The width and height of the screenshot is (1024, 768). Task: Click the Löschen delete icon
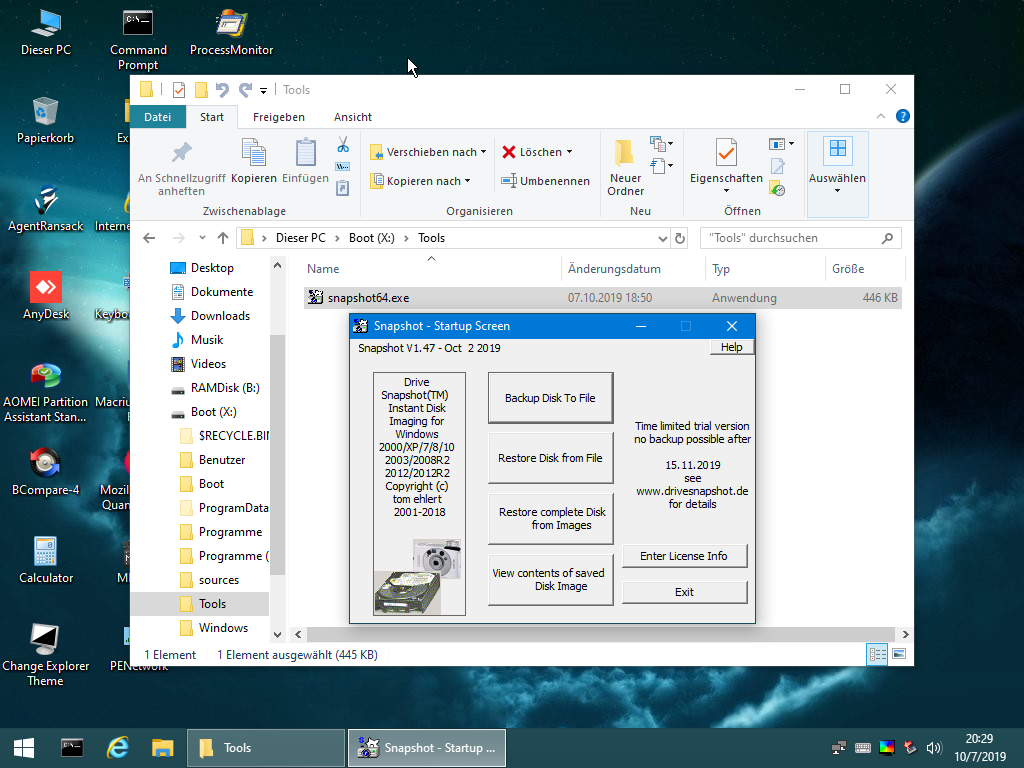510,152
